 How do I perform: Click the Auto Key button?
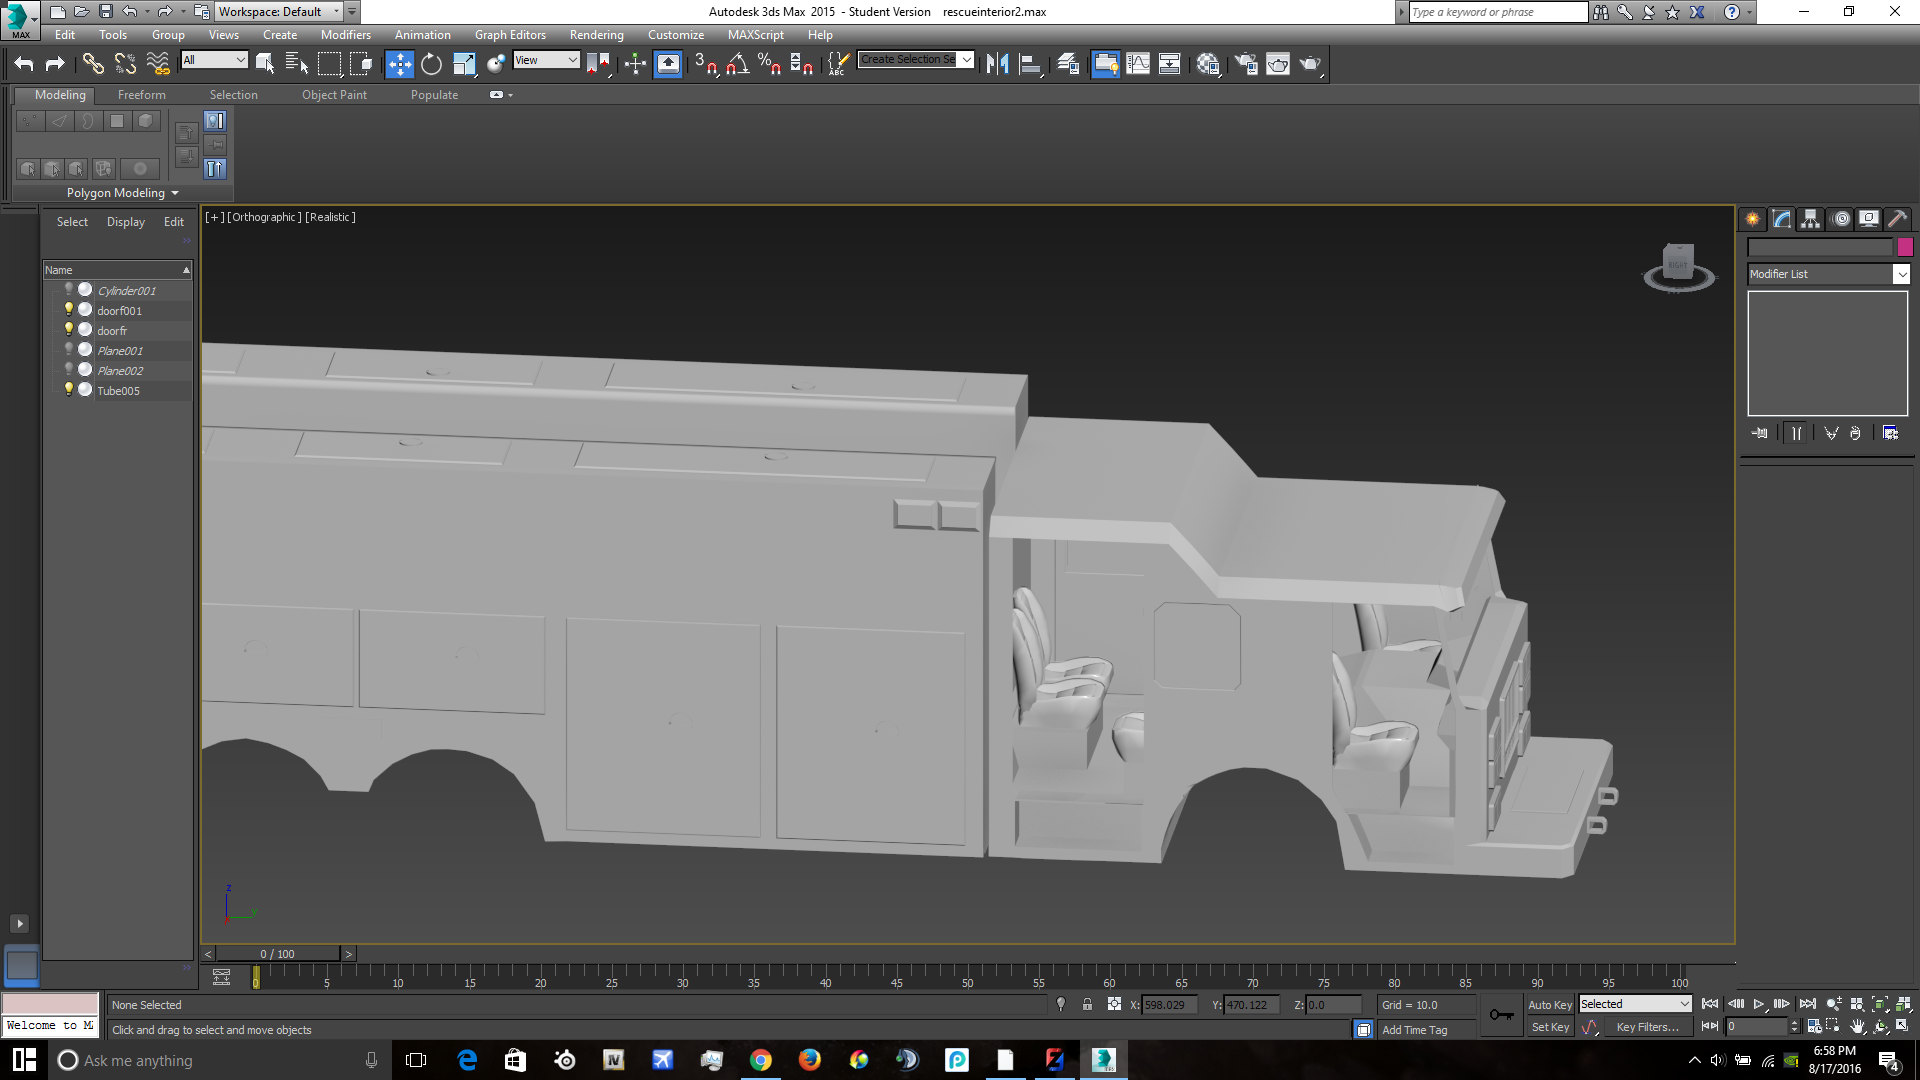click(1549, 1004)
